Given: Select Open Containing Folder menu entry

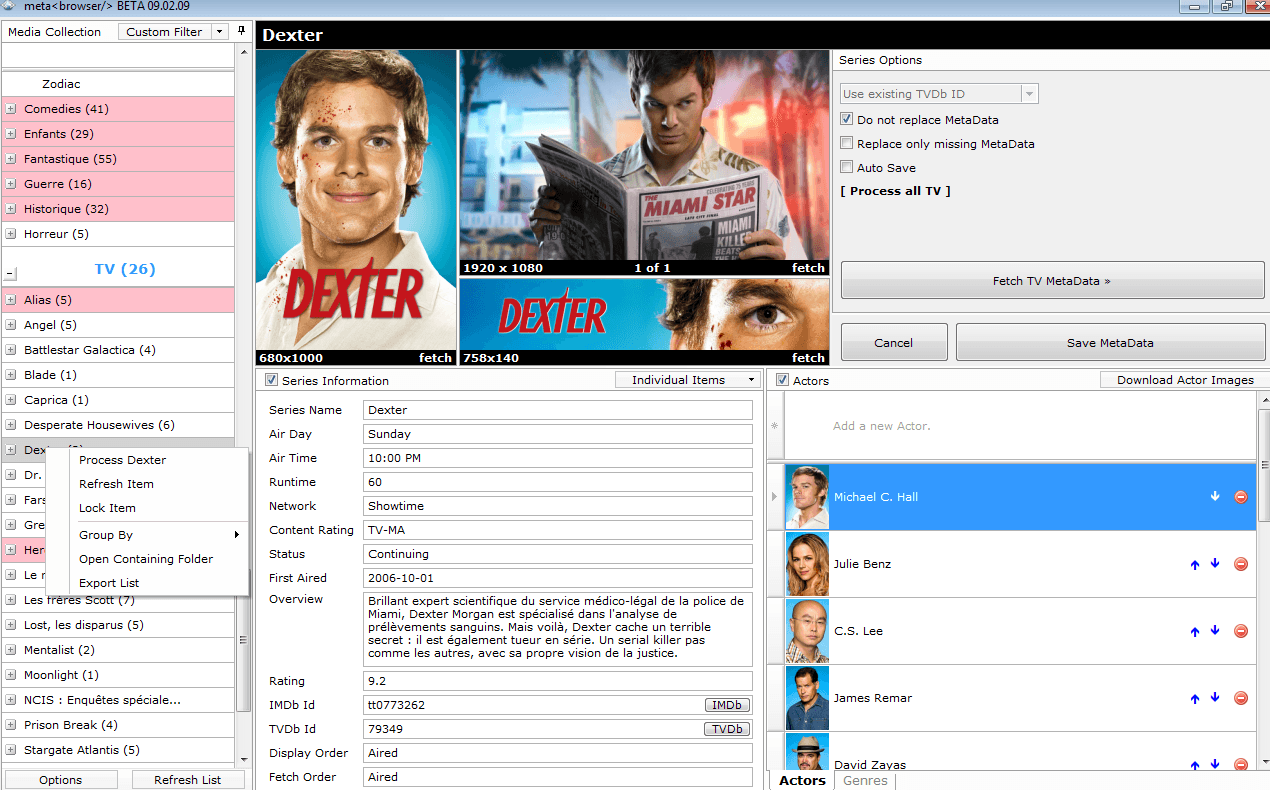Looking at the screenshot, I should [x=146, y=559].
